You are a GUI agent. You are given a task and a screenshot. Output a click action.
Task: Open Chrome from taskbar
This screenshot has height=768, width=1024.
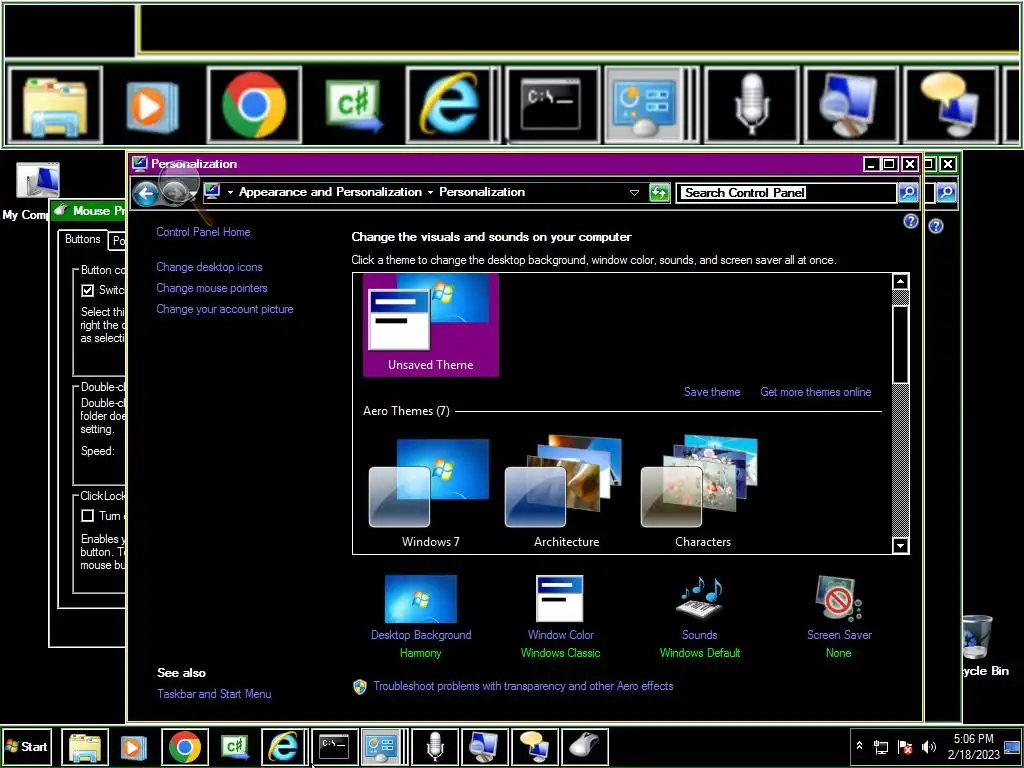(x=185, y=746)
